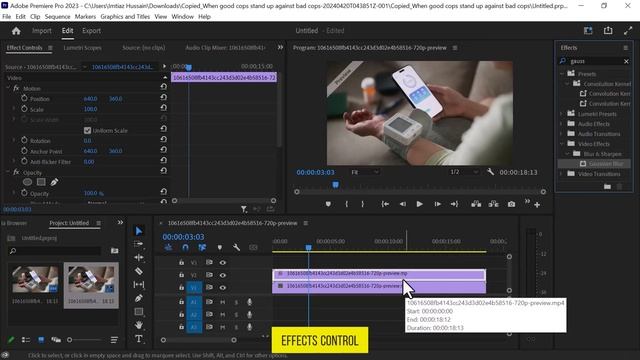The height and width of the screenshot is (360, 640).
Task: Show more panel tabs overflow chevron
Action: [x=280, y=47]
